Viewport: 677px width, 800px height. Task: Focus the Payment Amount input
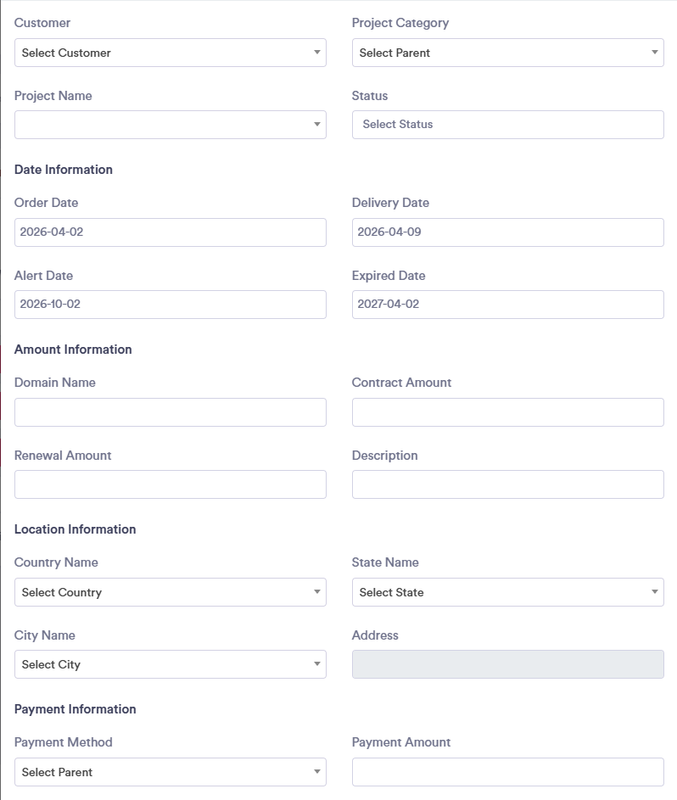coord(508,772)
